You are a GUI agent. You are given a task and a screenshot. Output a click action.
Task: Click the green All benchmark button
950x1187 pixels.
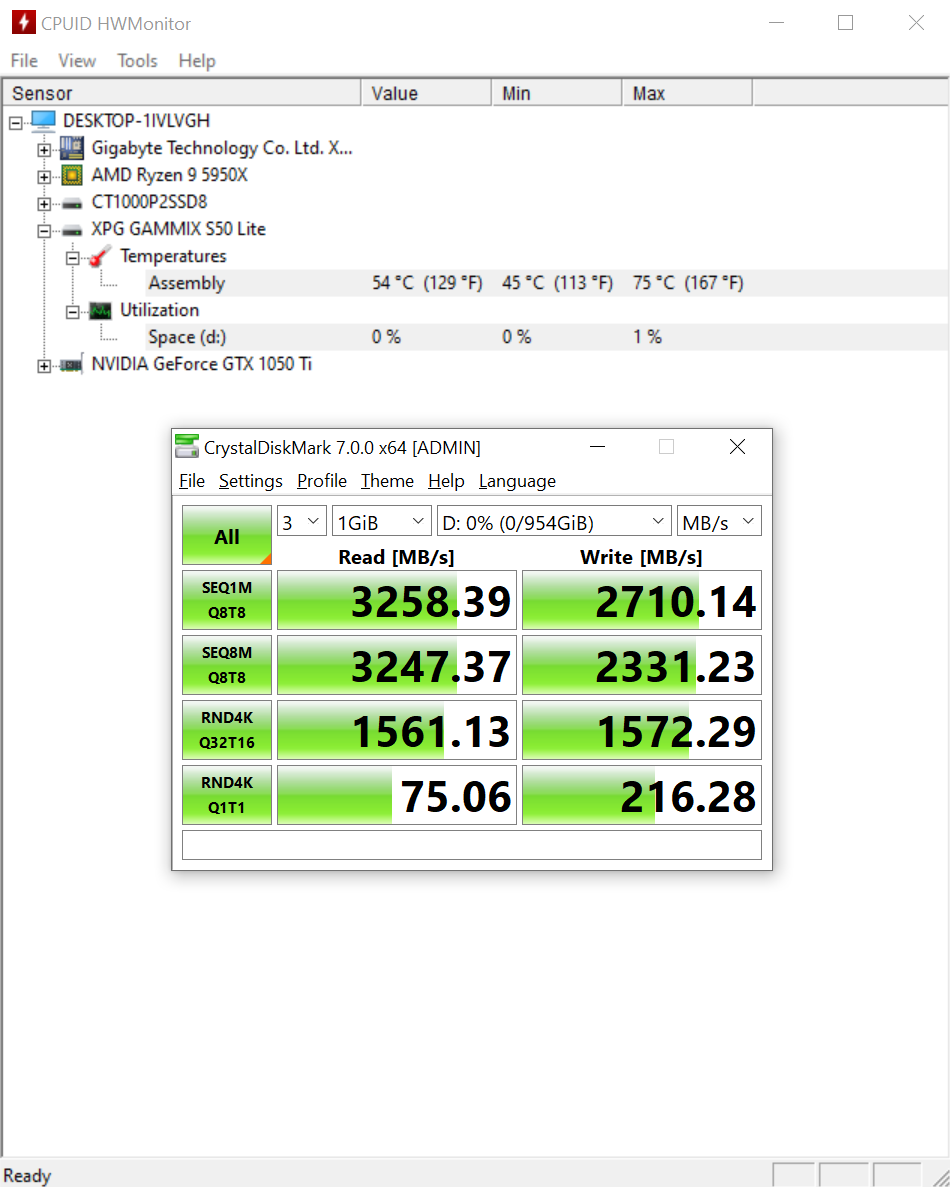pyautogui.click(x=227, y=535)
